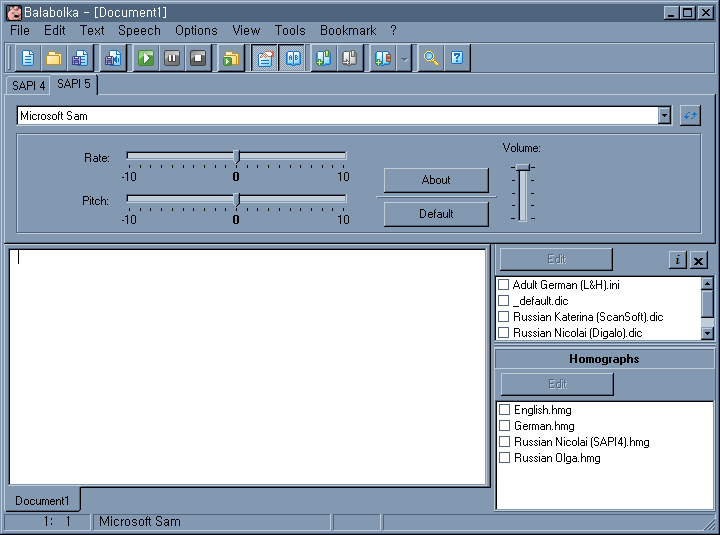This screenshot has width=720, height=535.
Task: Open the Text menu
Action: click(x=92, y=30)
